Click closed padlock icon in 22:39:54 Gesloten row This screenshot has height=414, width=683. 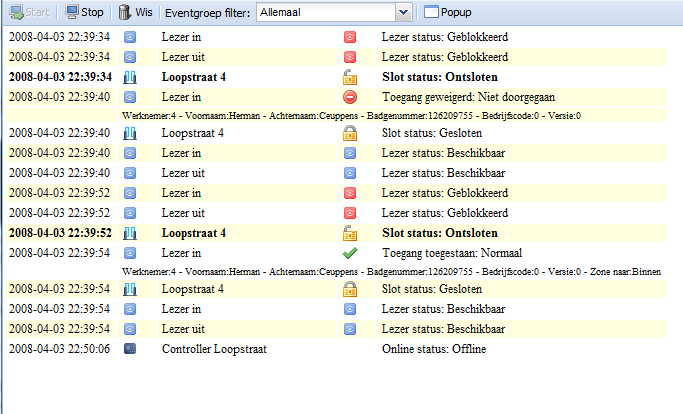(x=350, y=289)
